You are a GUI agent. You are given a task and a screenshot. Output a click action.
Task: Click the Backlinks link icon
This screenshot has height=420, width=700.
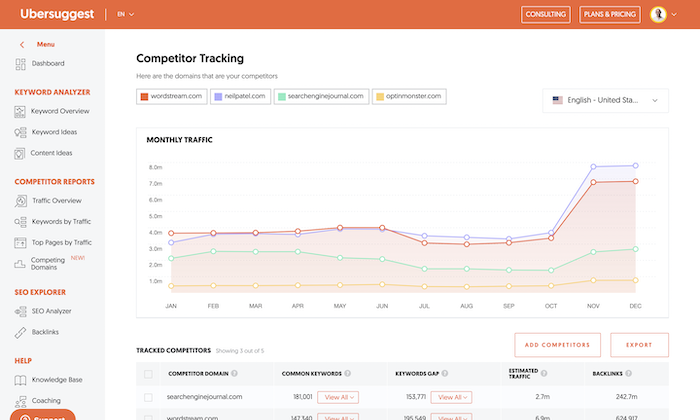20,333
